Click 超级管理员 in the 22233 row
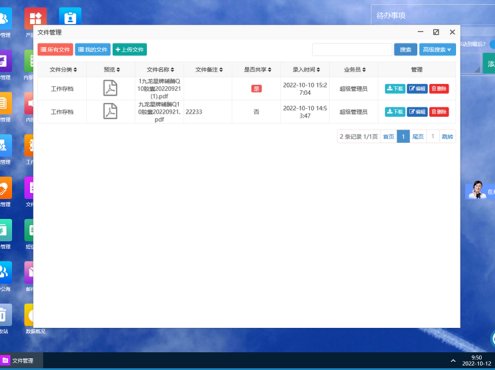 (354, 112)
